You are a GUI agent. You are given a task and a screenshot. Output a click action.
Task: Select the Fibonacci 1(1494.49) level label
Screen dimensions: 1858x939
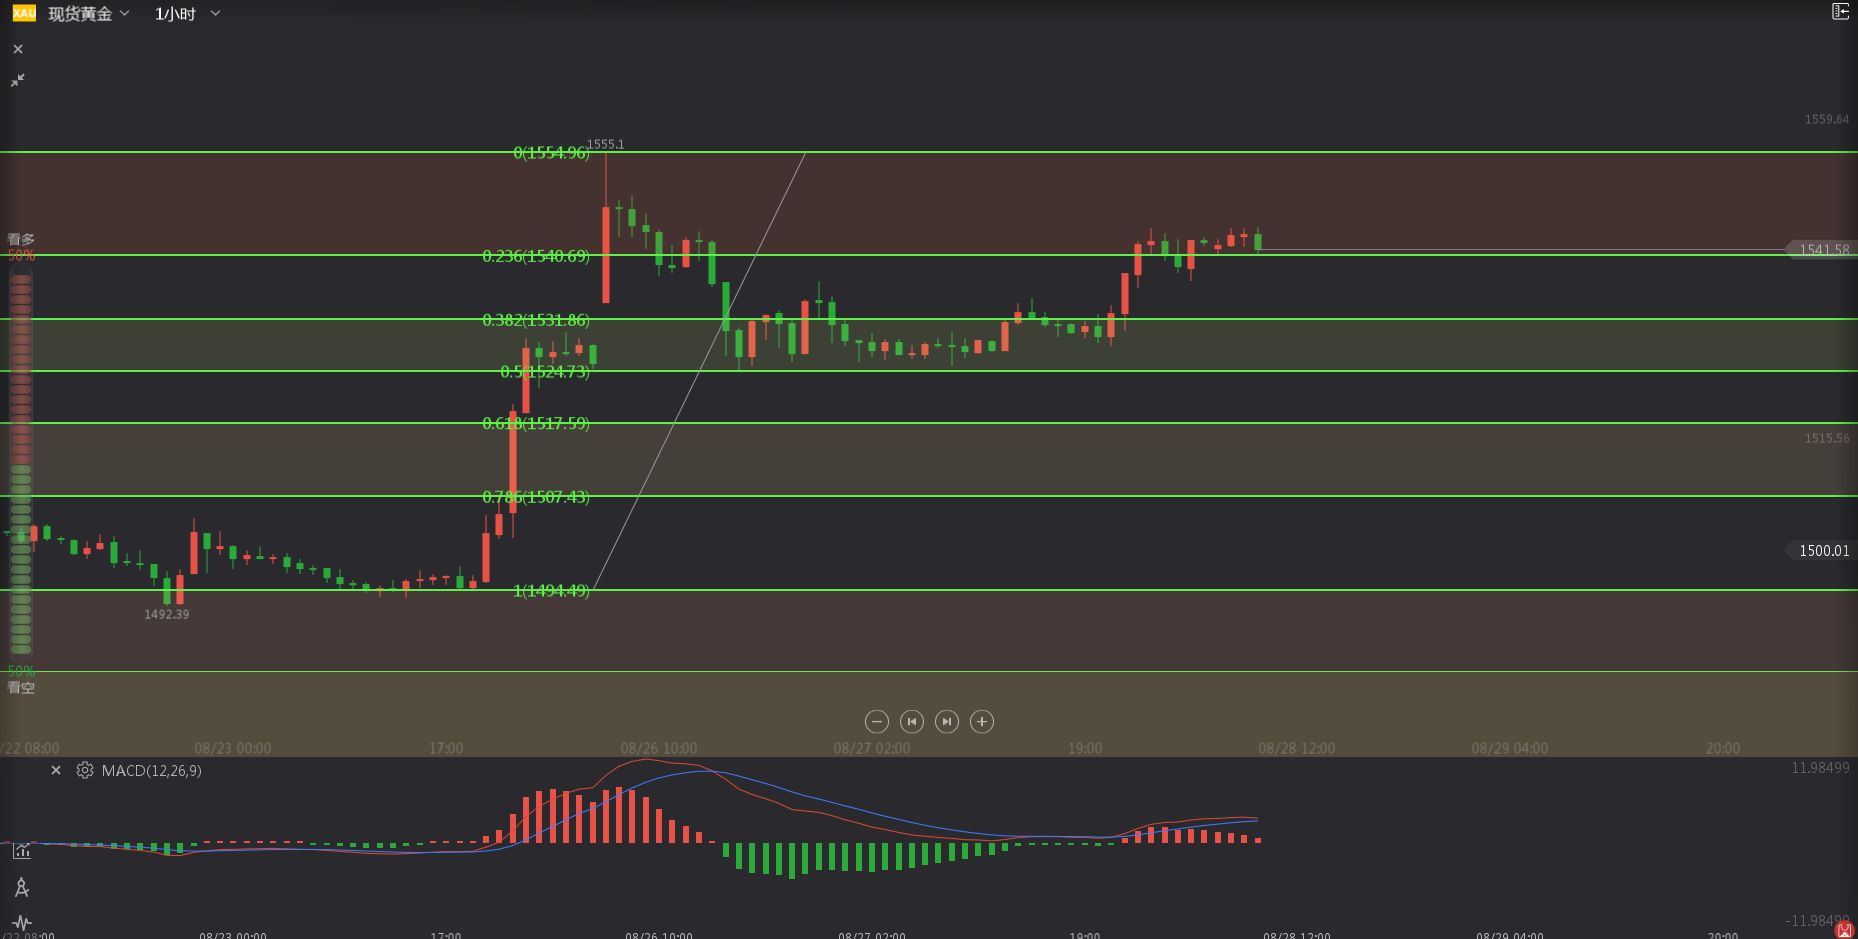pyautogui.click(x=551, y=591)
